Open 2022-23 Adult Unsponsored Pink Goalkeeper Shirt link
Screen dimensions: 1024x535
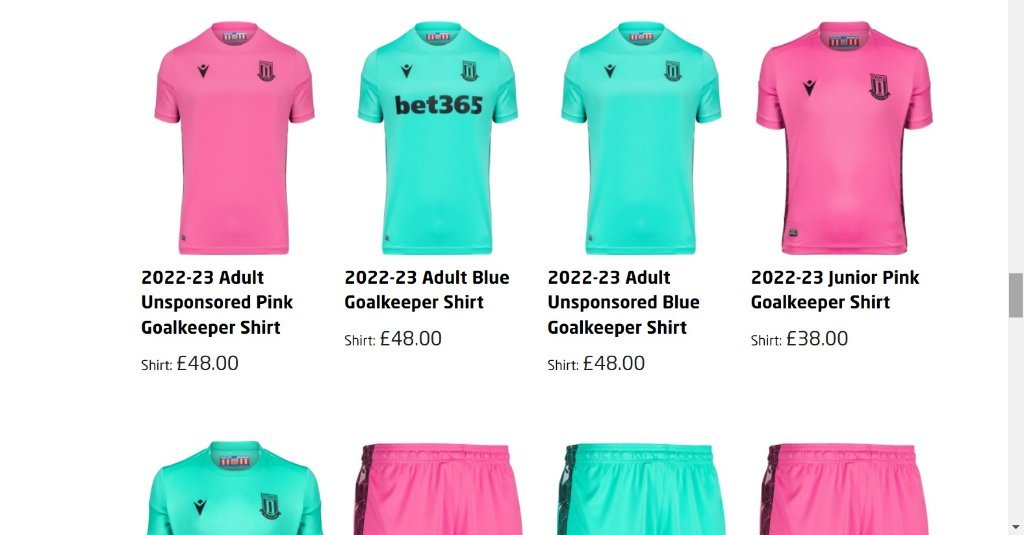pyautogui.click(x=217, y=302)
